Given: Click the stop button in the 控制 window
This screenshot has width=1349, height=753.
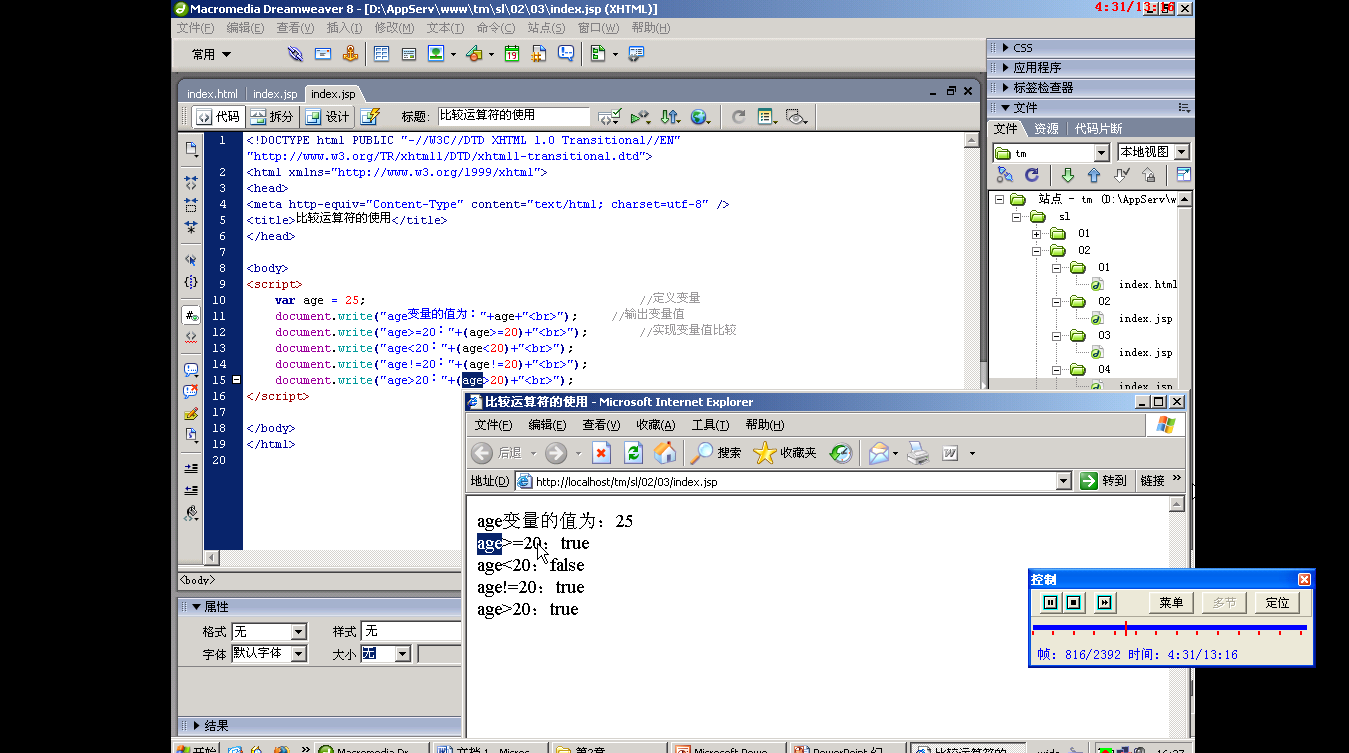Looking at the screenshot, I should click(x=1073, y=602).
